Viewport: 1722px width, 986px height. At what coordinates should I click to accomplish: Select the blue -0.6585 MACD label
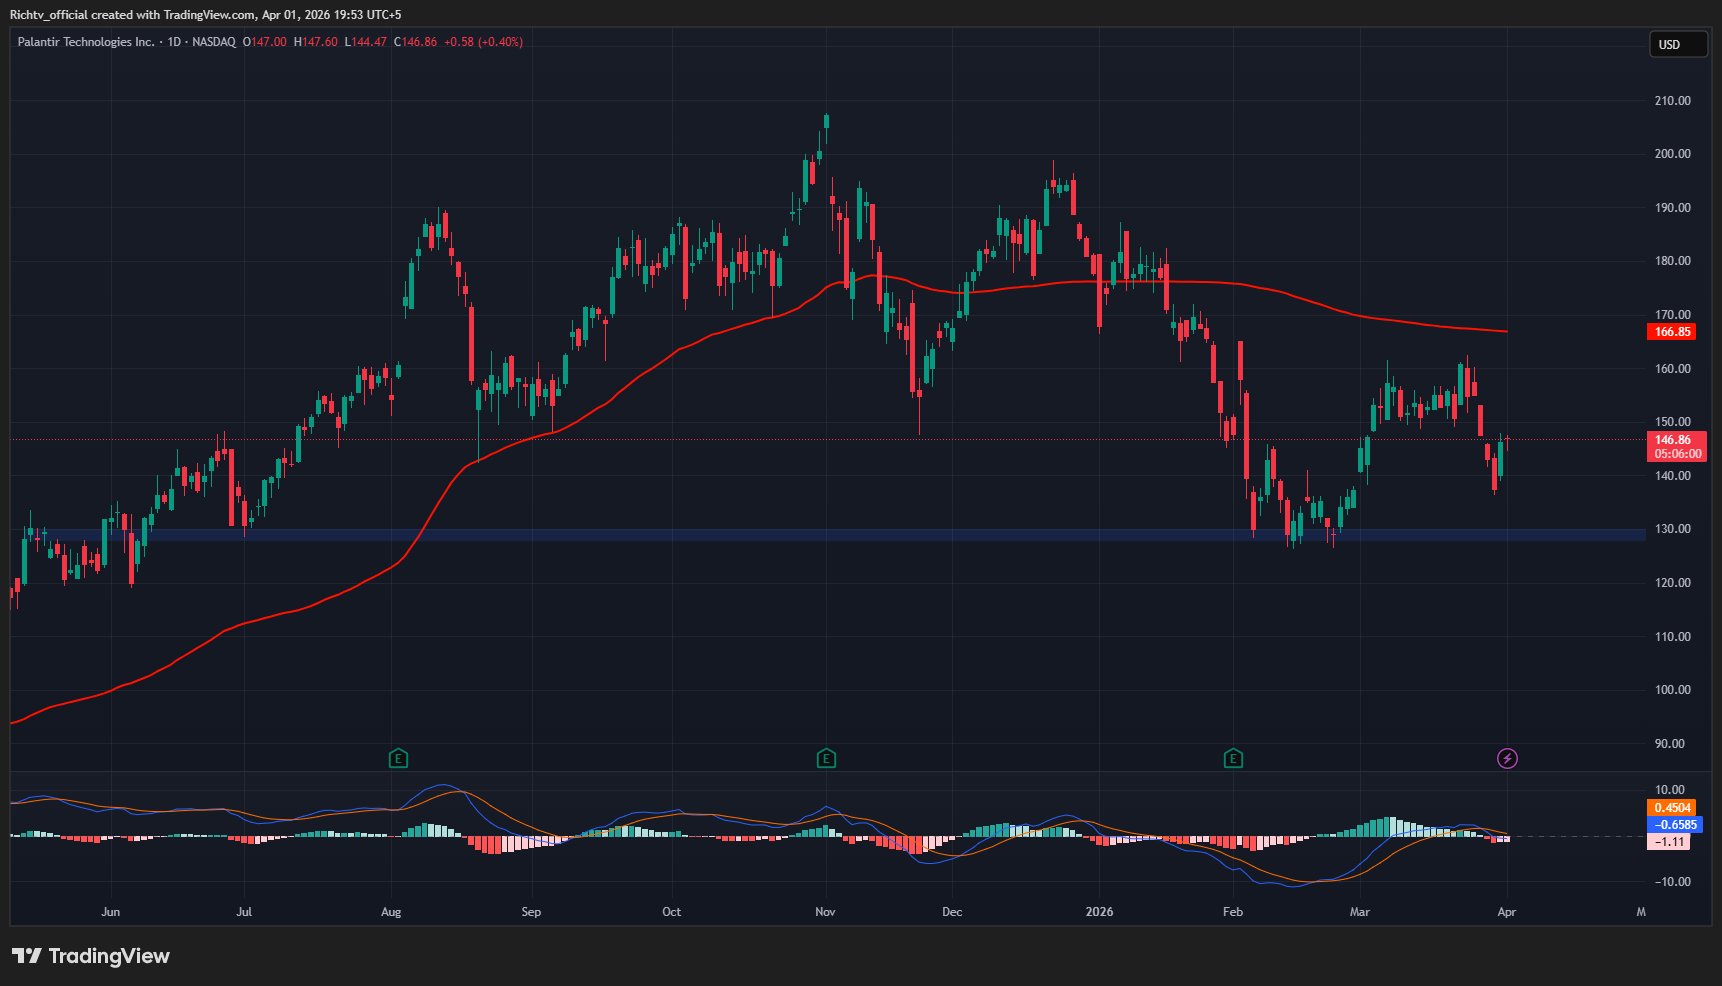[x=1674, y=825]
